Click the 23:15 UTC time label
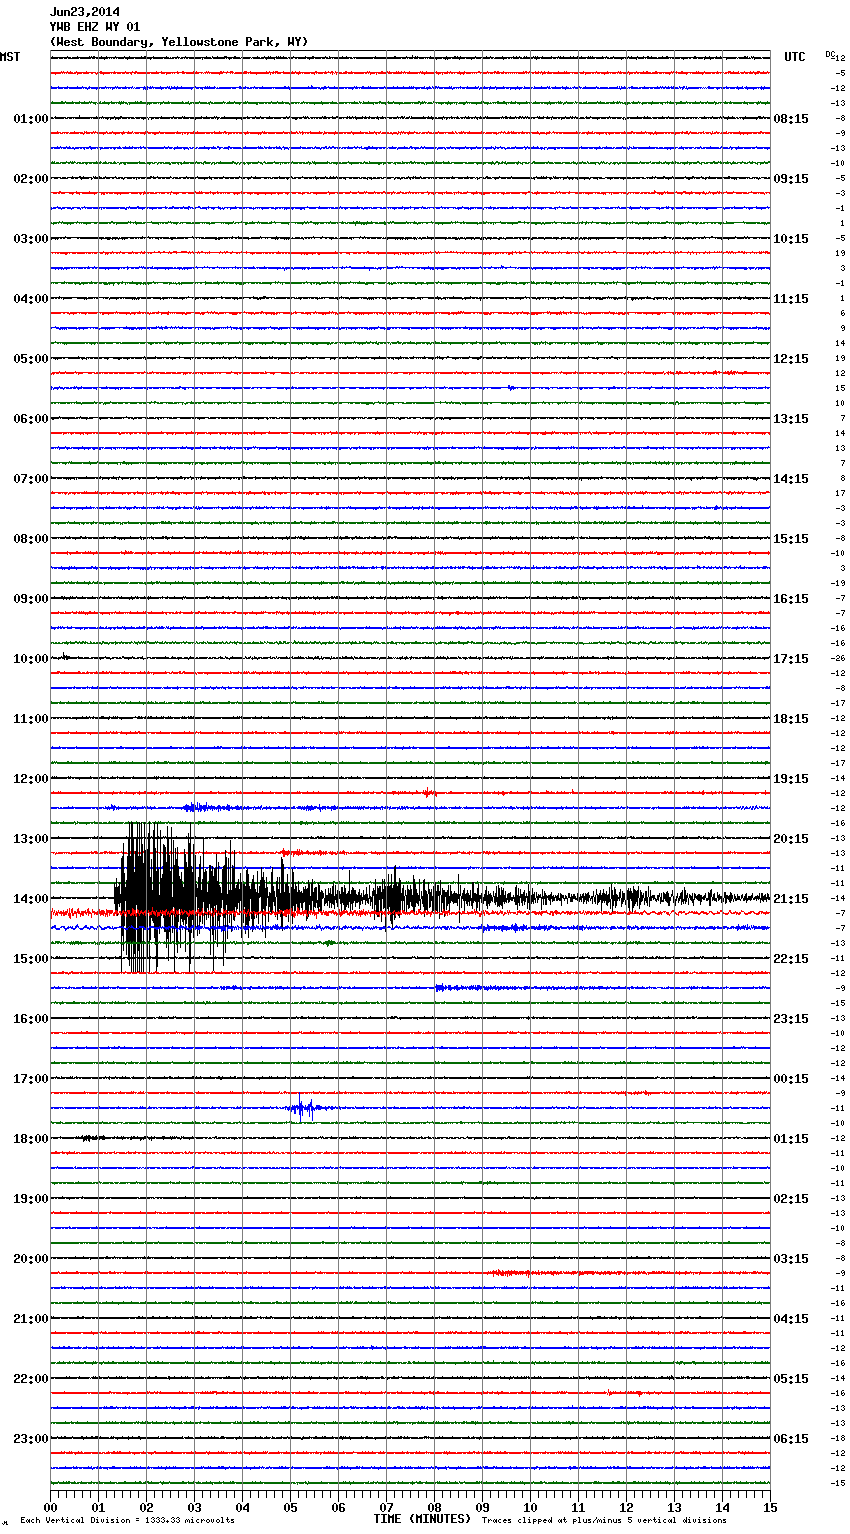Screen dimensions: 850x1534 pos(791,1019)
